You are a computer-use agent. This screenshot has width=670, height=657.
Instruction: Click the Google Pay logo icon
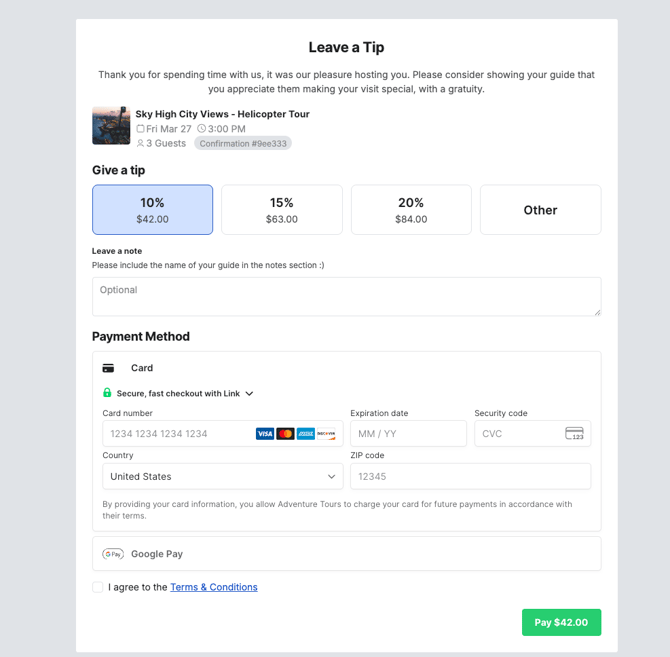113,554
